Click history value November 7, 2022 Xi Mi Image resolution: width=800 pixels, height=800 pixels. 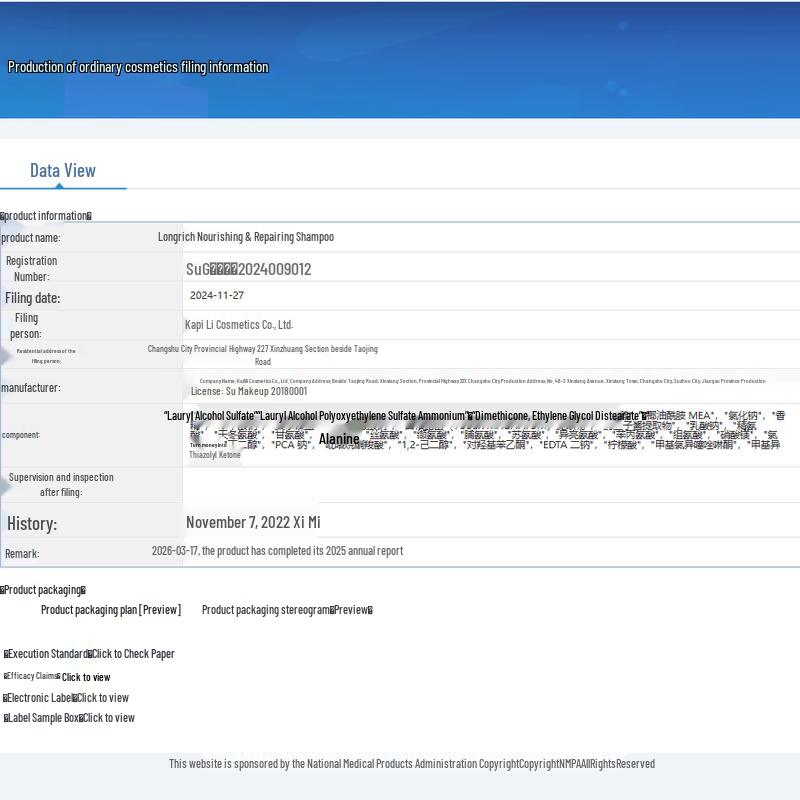pyautogui.click(x=253, y=522)
